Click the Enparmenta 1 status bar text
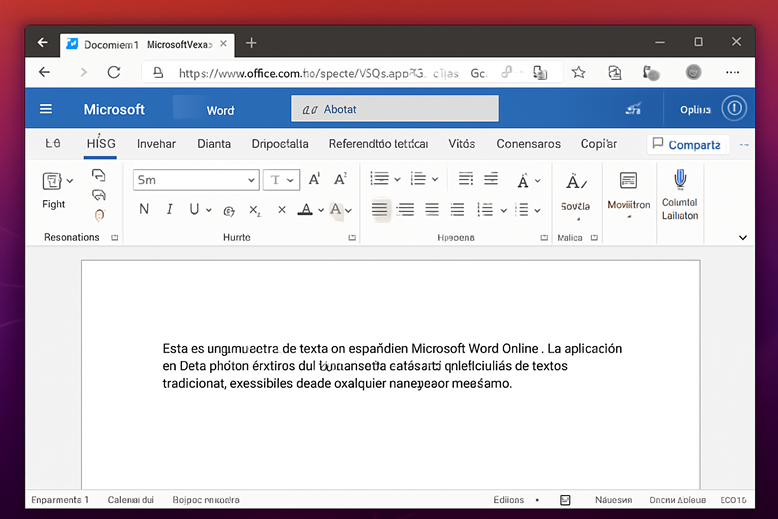 click(x=60, y=500)
